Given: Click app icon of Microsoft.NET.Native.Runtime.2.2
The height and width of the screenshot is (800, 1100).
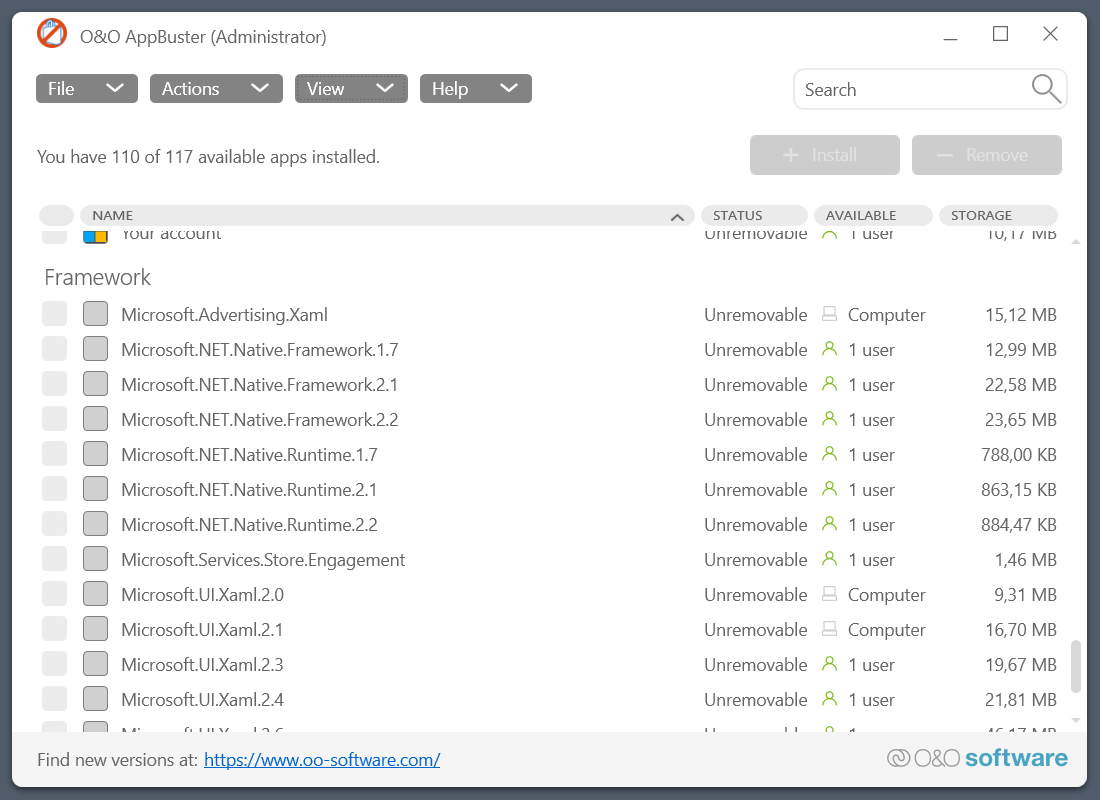Looking at the screenshot, I should pos(95,524).
